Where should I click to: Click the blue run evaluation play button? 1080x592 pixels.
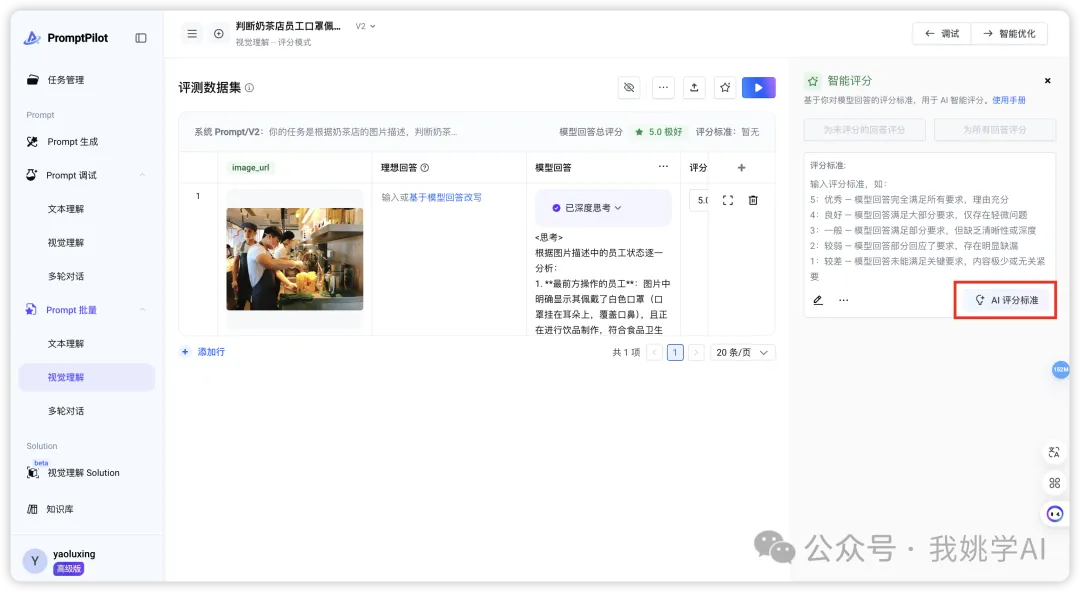pyautogui.click(x=758, y=88)
